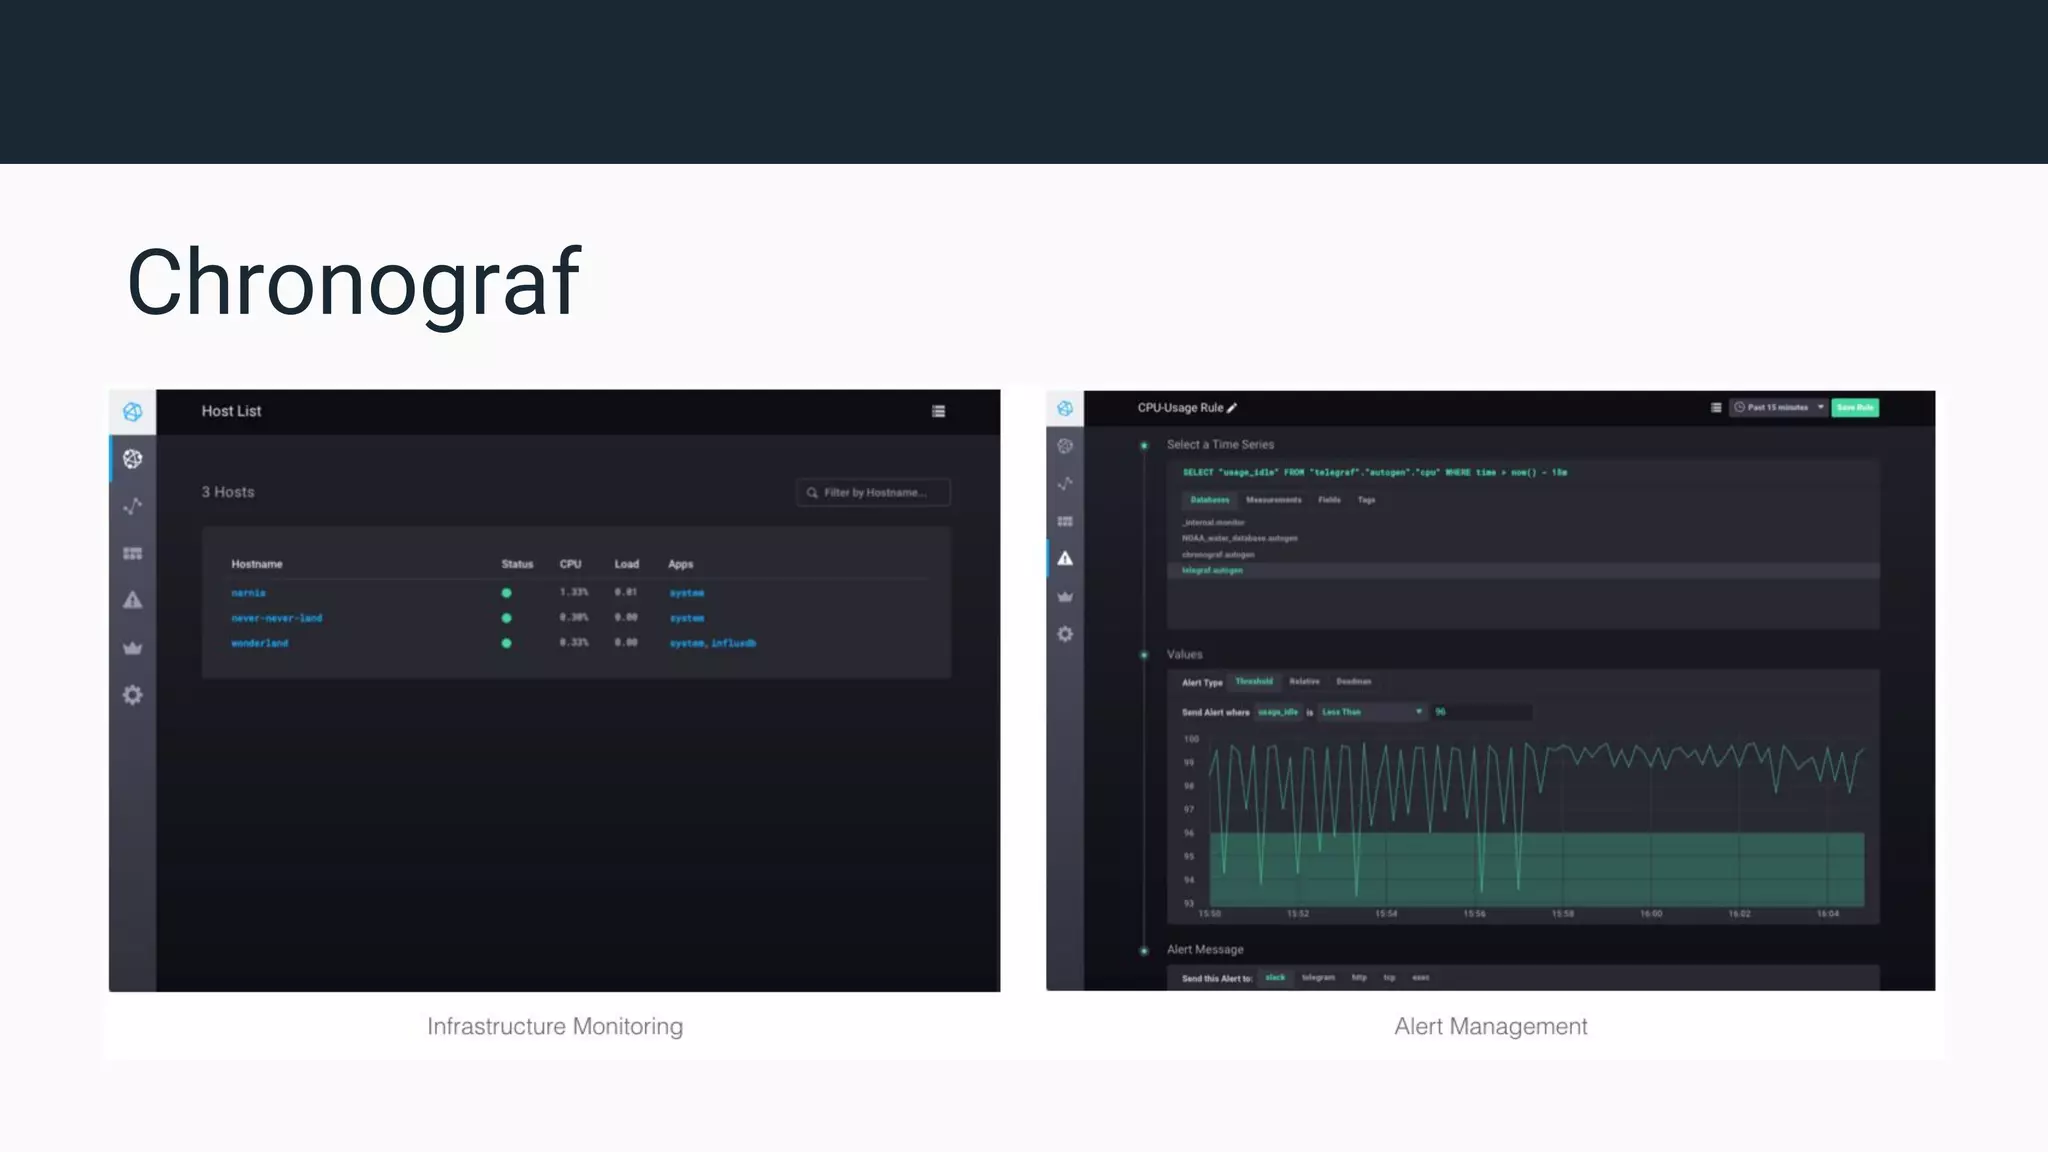This screenshot has width=2048, height=1152.
Task: Open Admin crown icon in Host List sidebar
Action: (x=132, y=648)
